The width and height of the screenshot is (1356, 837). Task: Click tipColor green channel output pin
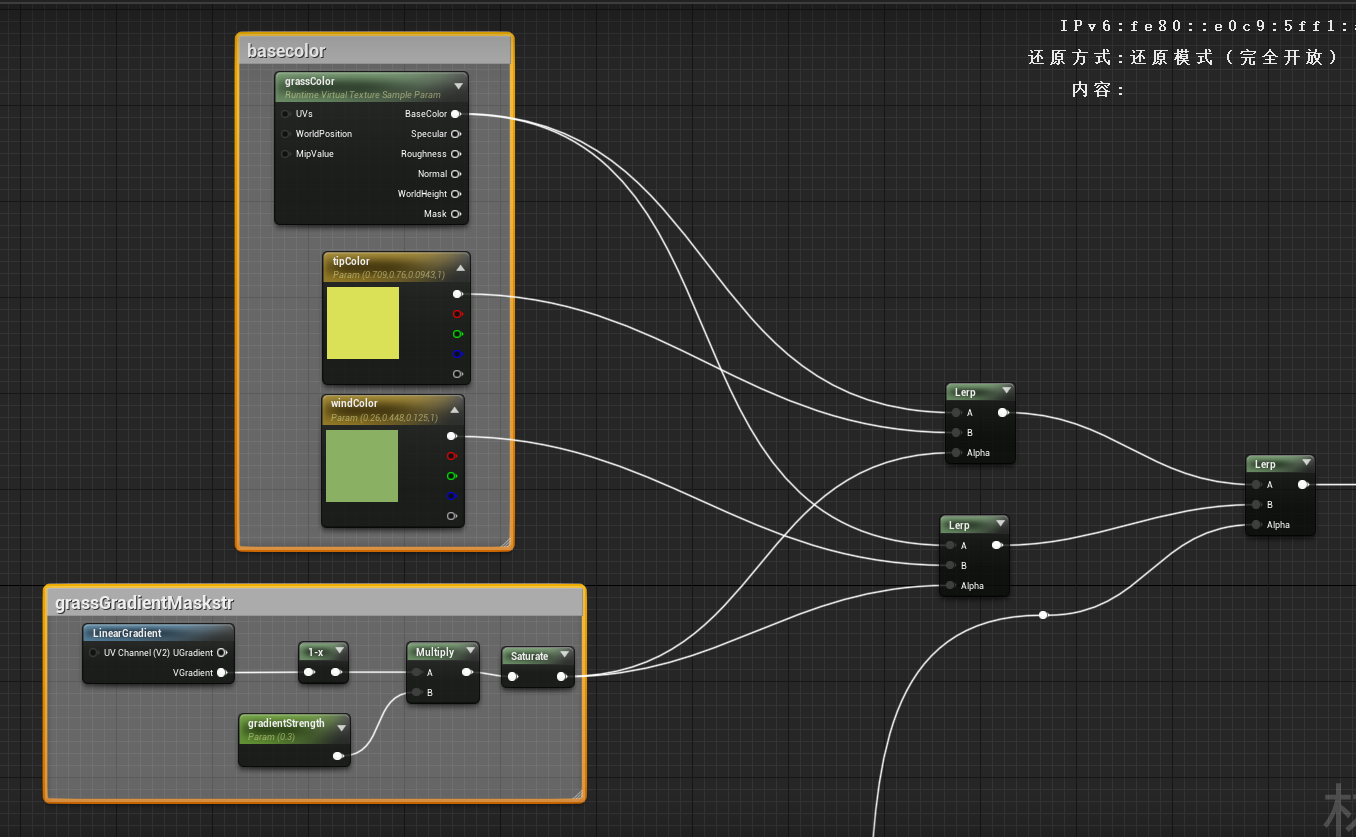457,334
